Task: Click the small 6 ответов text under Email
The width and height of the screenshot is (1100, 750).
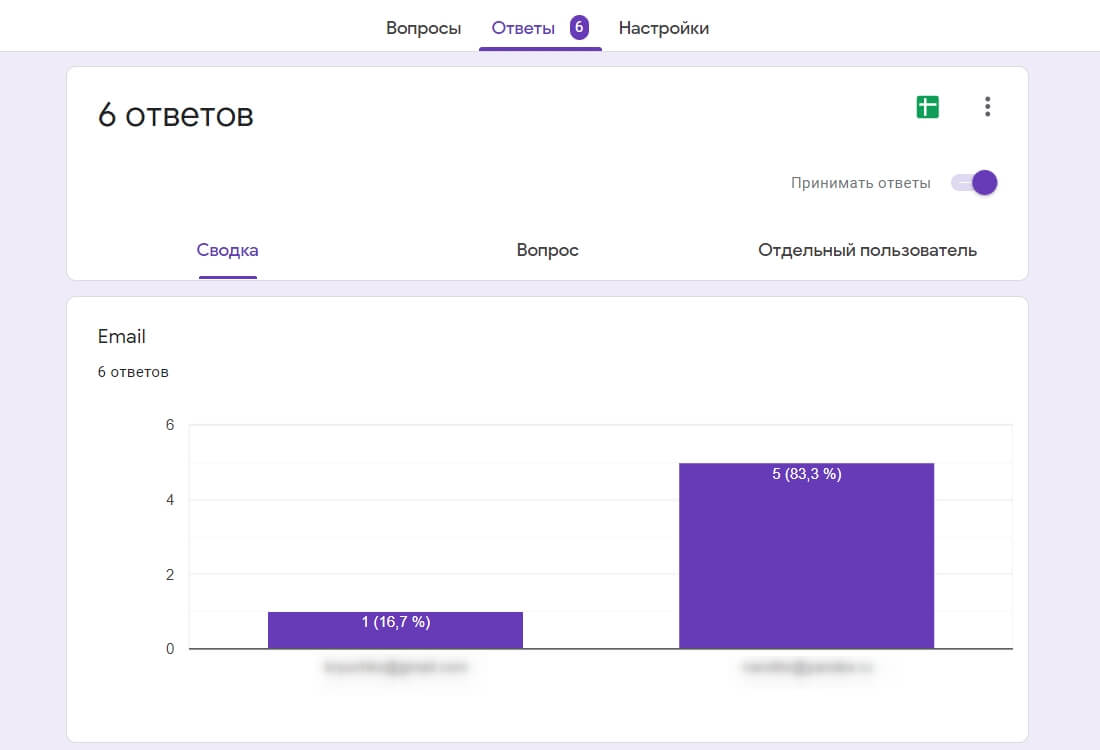Action: (x=133, y=372)
